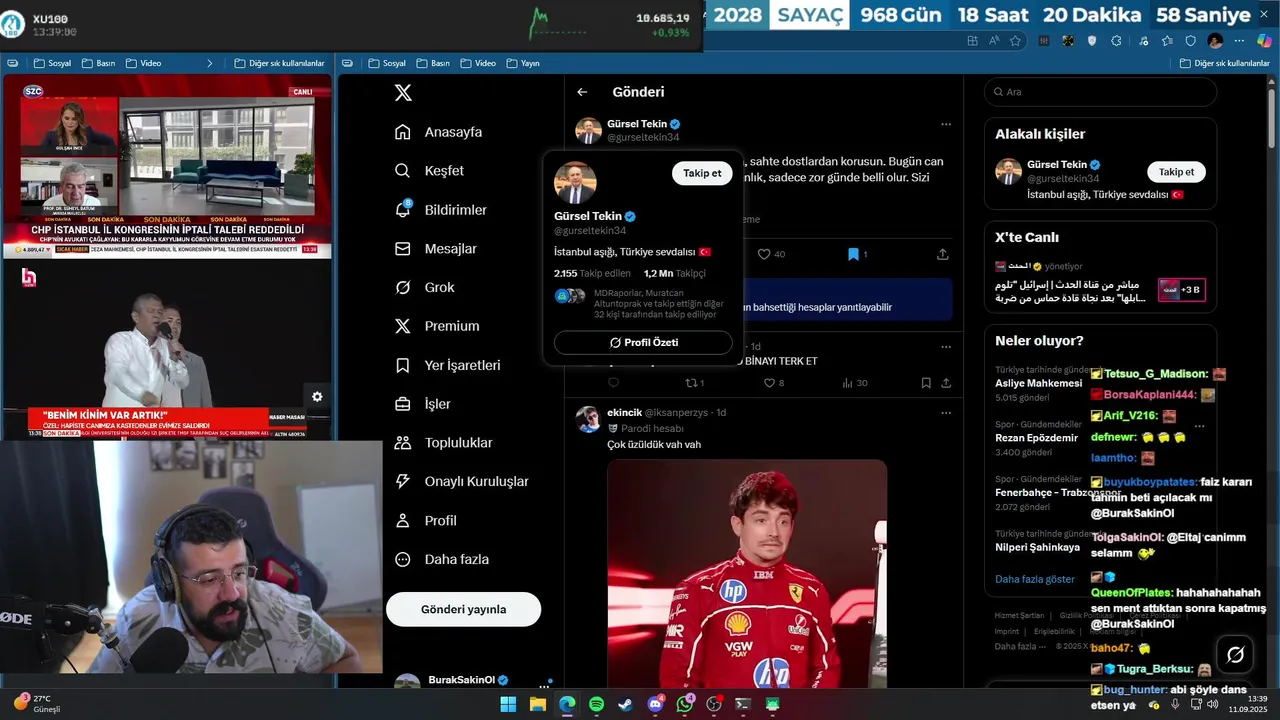Go to Anasayfa in X sidebar
Viewport: 1280px width, 720px height.
coord(438,132)
